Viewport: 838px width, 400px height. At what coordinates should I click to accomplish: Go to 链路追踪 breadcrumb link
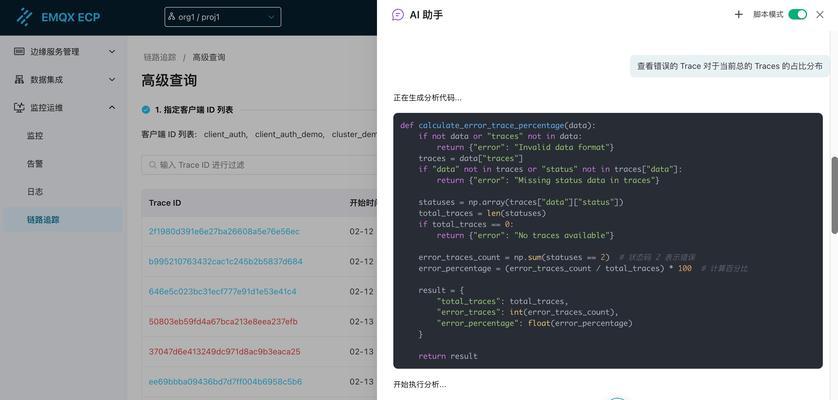pyautogui.click(x=160, y=57)
